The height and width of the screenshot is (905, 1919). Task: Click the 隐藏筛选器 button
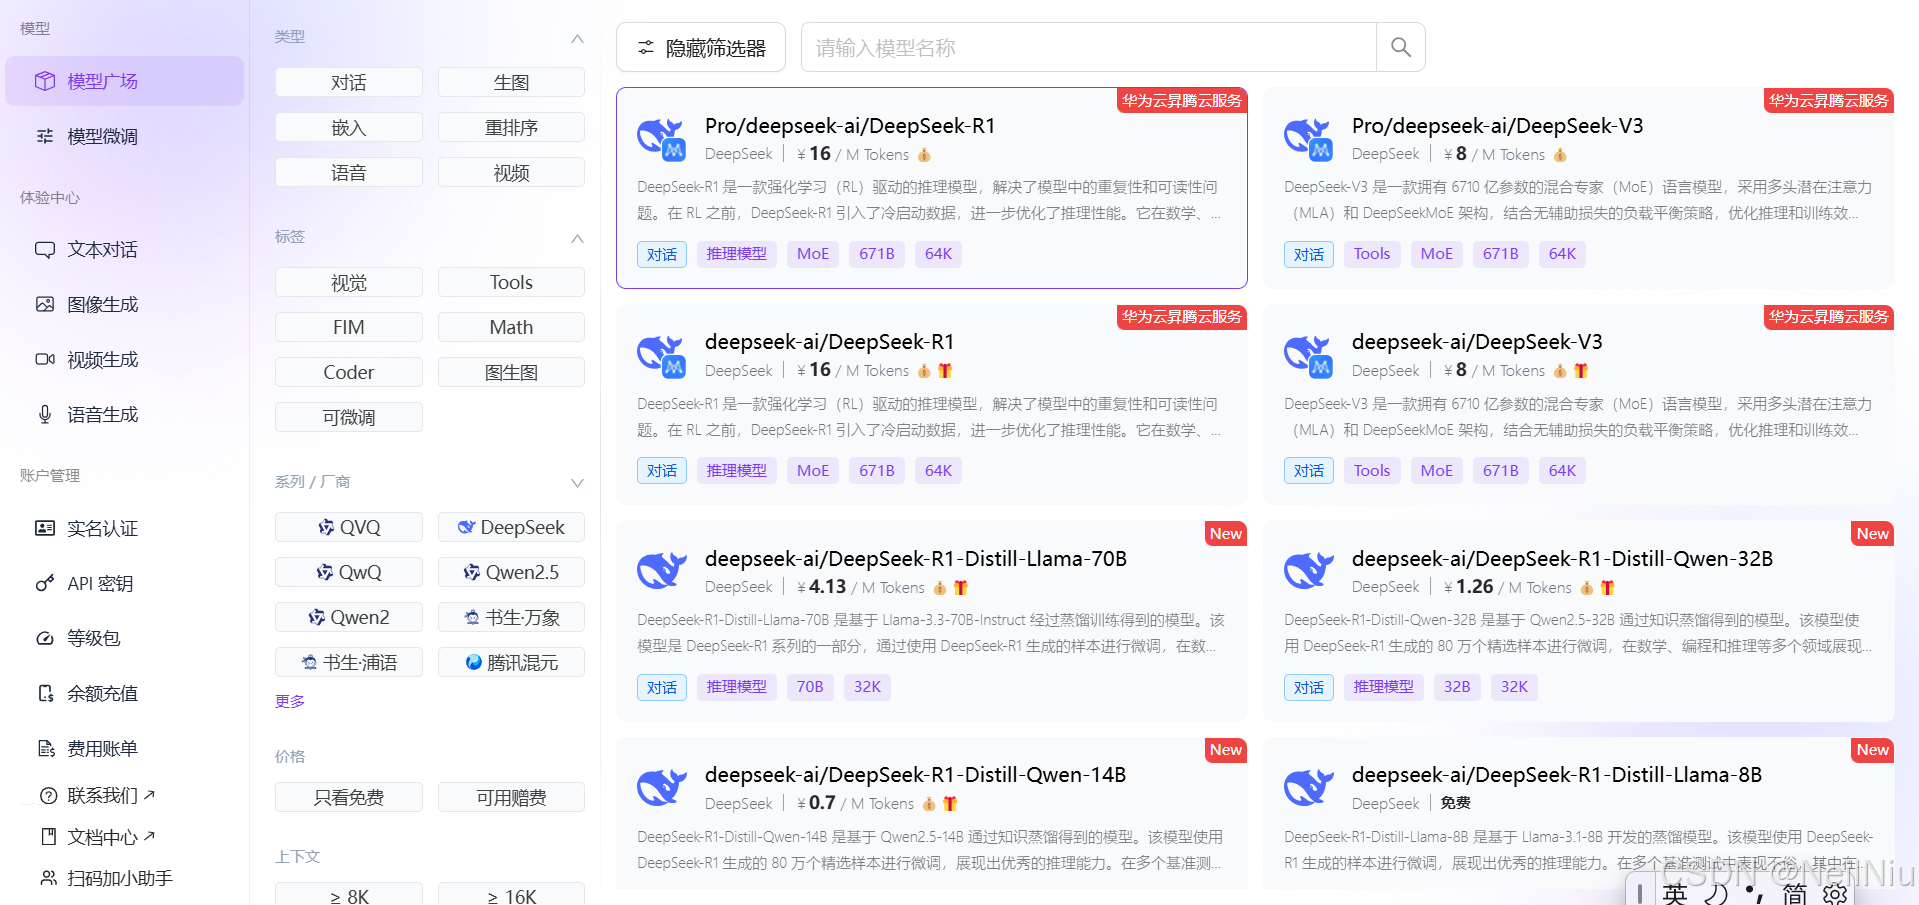click(701, 47)
